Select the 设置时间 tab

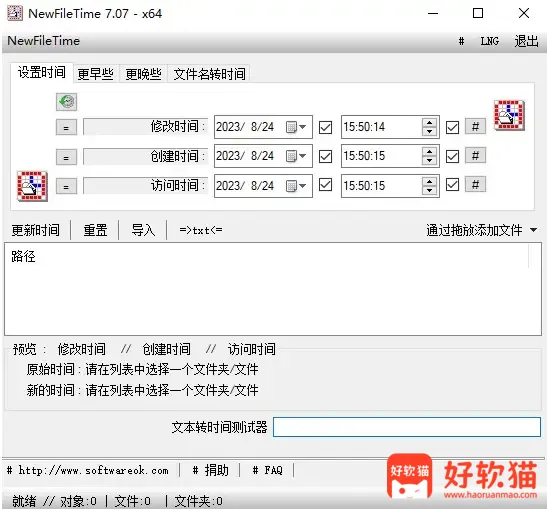coord(42,73)
